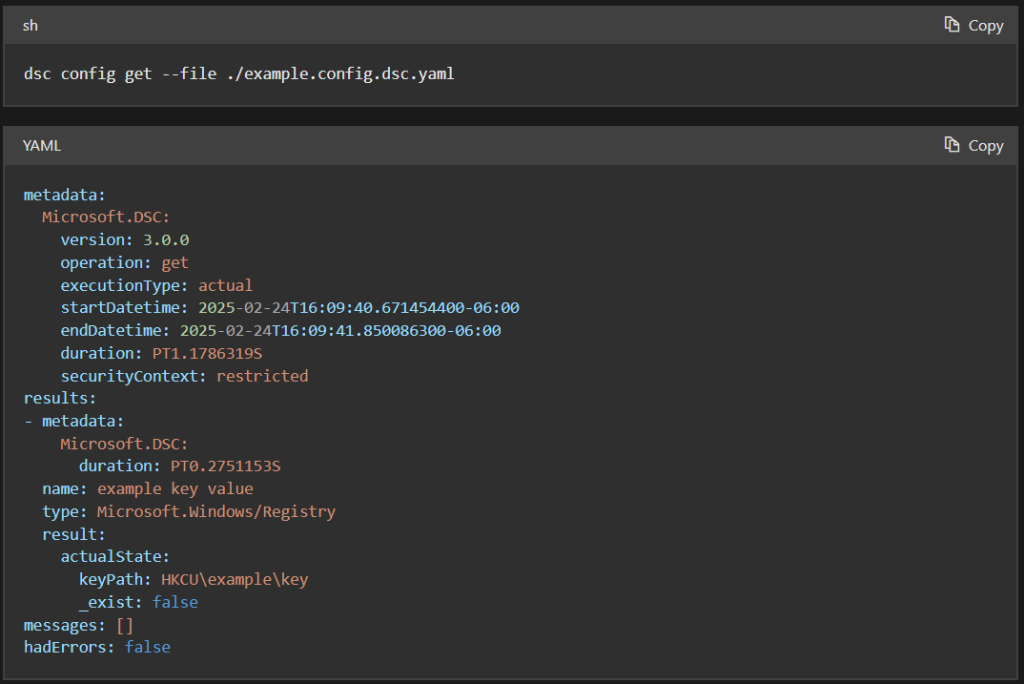
Task: Click 'messages: []' line
Action: pos(78,625)
